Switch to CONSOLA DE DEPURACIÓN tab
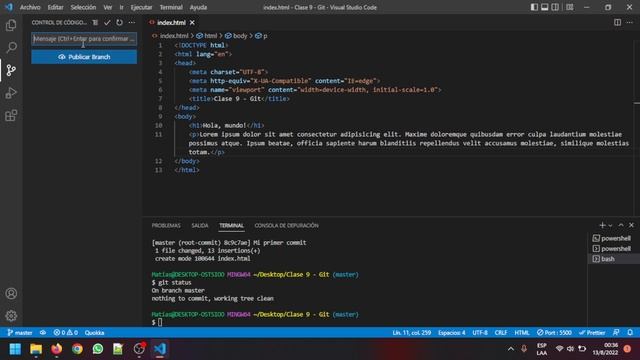Viewport: 640px width, 360px height. [x=287, y=225]
